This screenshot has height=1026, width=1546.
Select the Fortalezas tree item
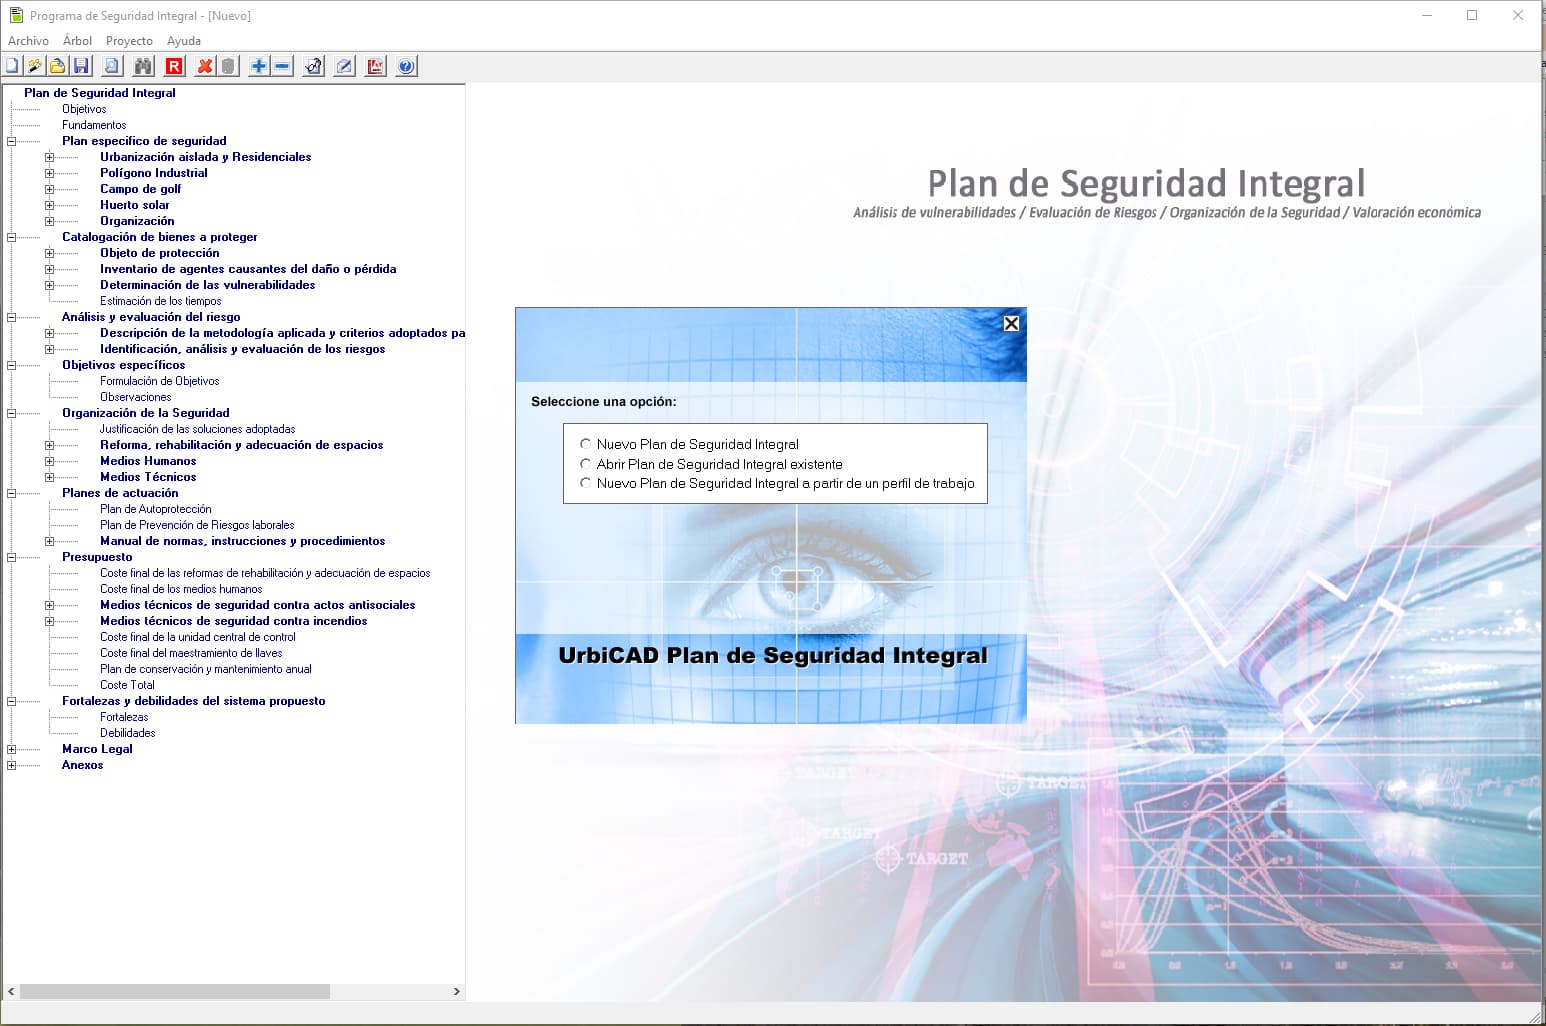pos(124,717)
